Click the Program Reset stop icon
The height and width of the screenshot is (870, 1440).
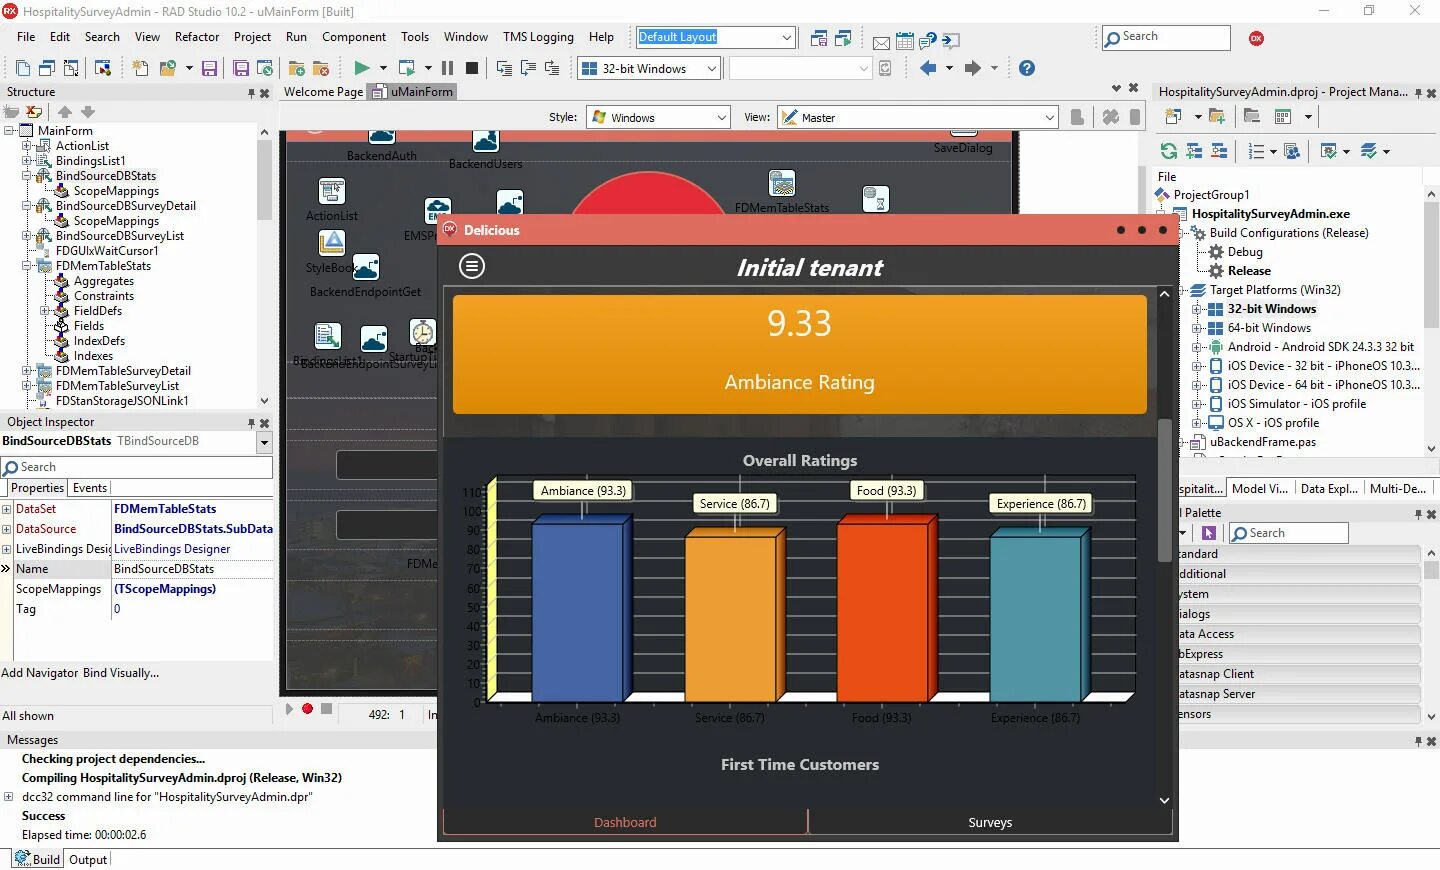point(472,68)
